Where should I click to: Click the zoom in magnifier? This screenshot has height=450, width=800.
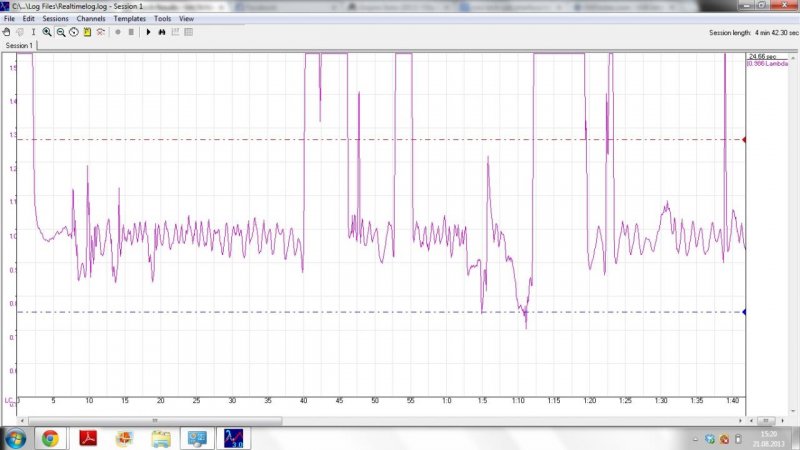(47, 32)
